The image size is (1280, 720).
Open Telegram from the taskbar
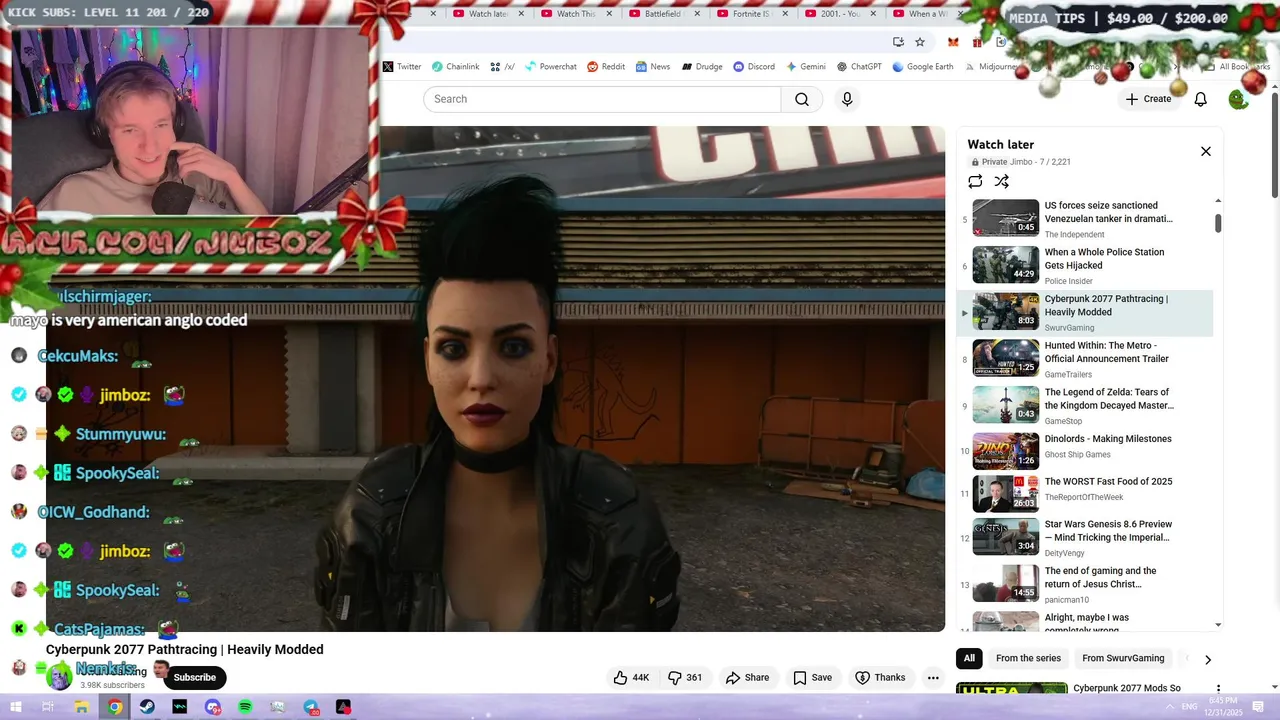(311, 707)
